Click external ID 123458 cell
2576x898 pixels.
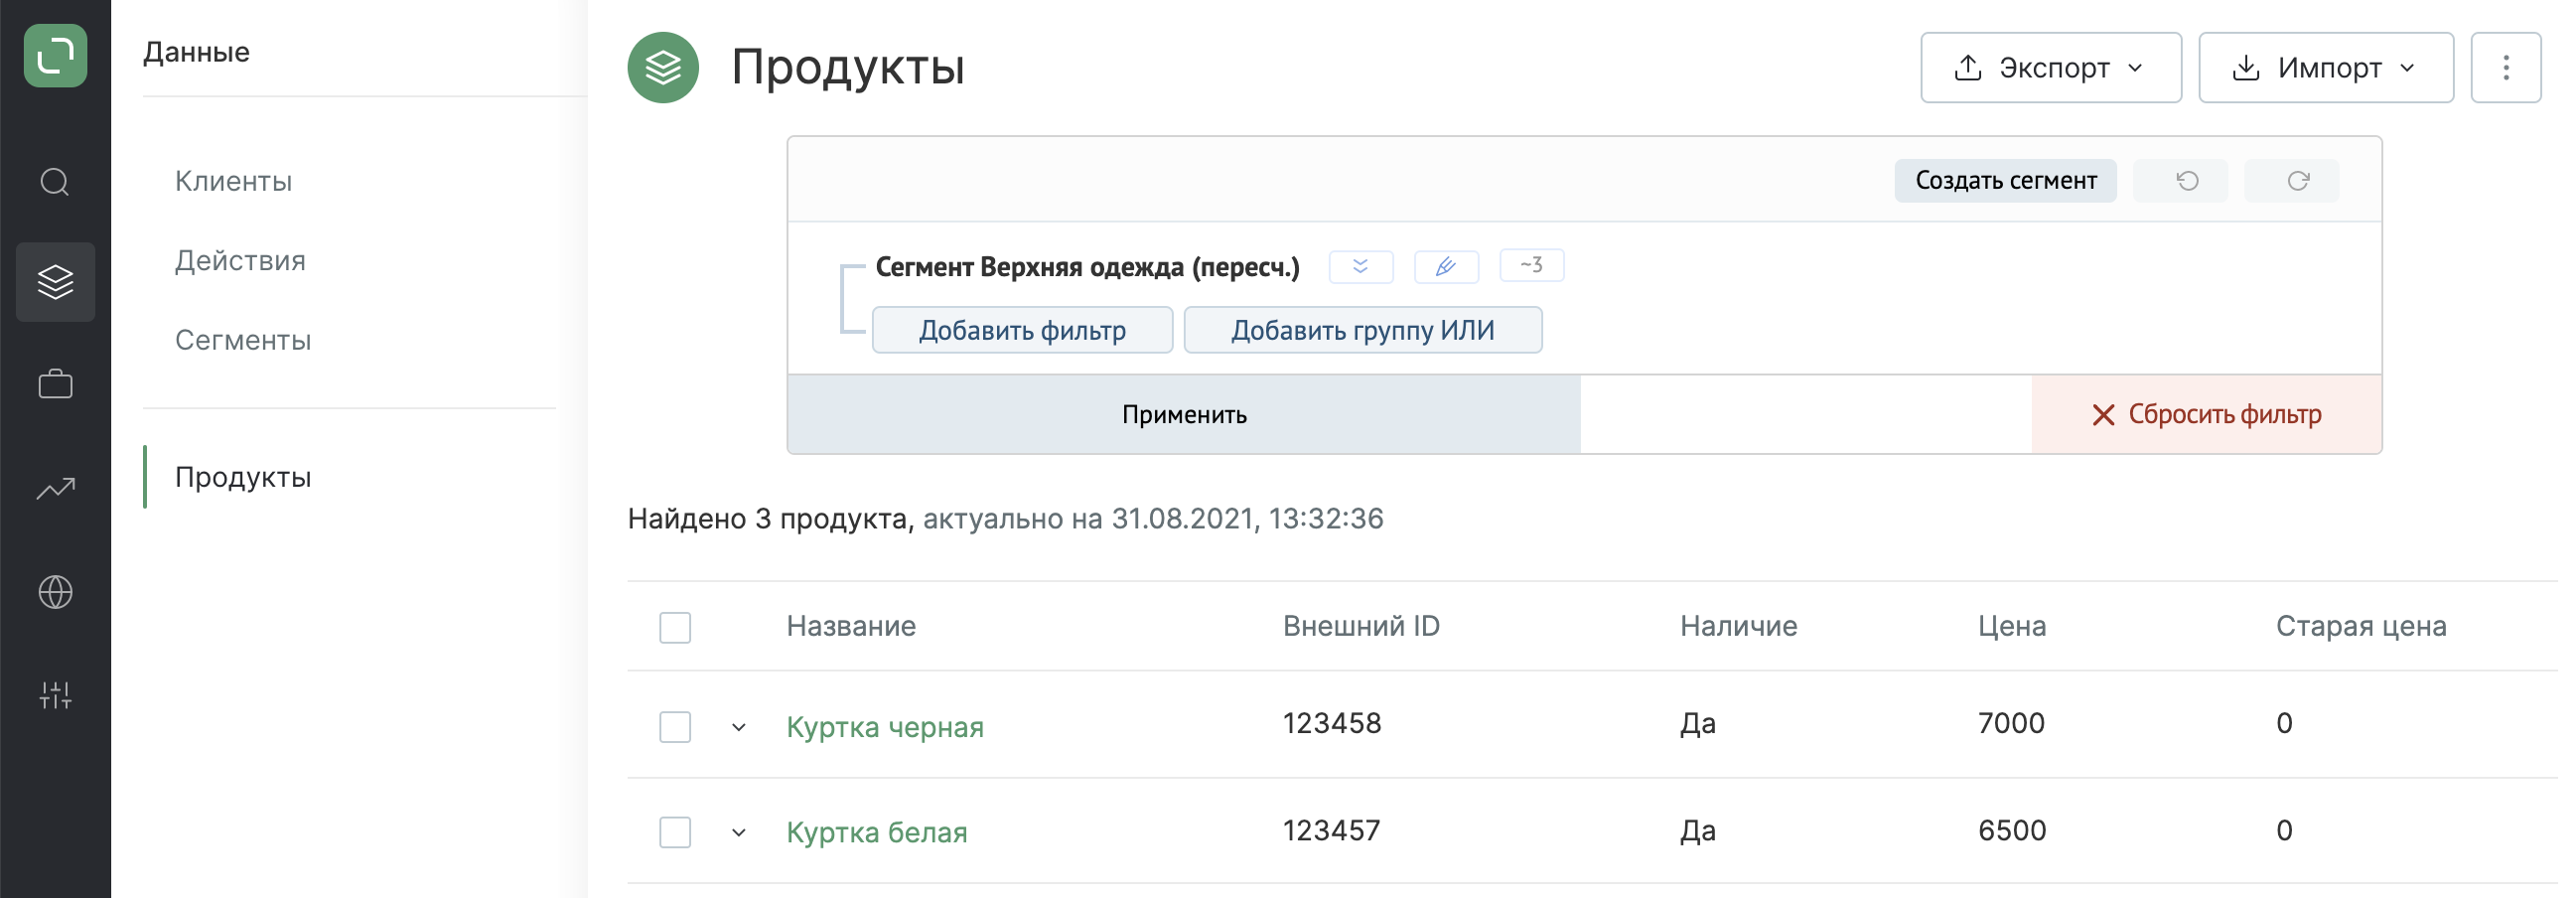pos(1332,723)
